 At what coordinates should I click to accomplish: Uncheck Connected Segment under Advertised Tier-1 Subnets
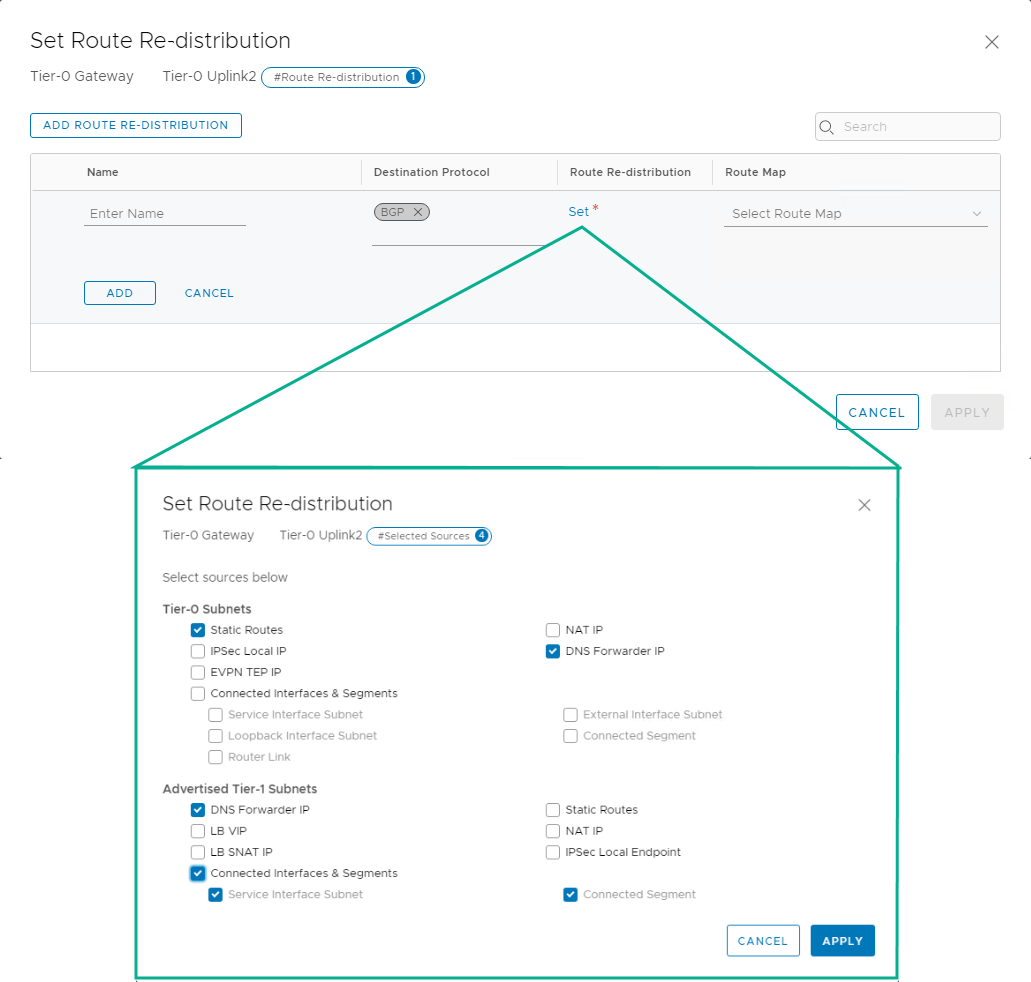(x=570, y=894)
